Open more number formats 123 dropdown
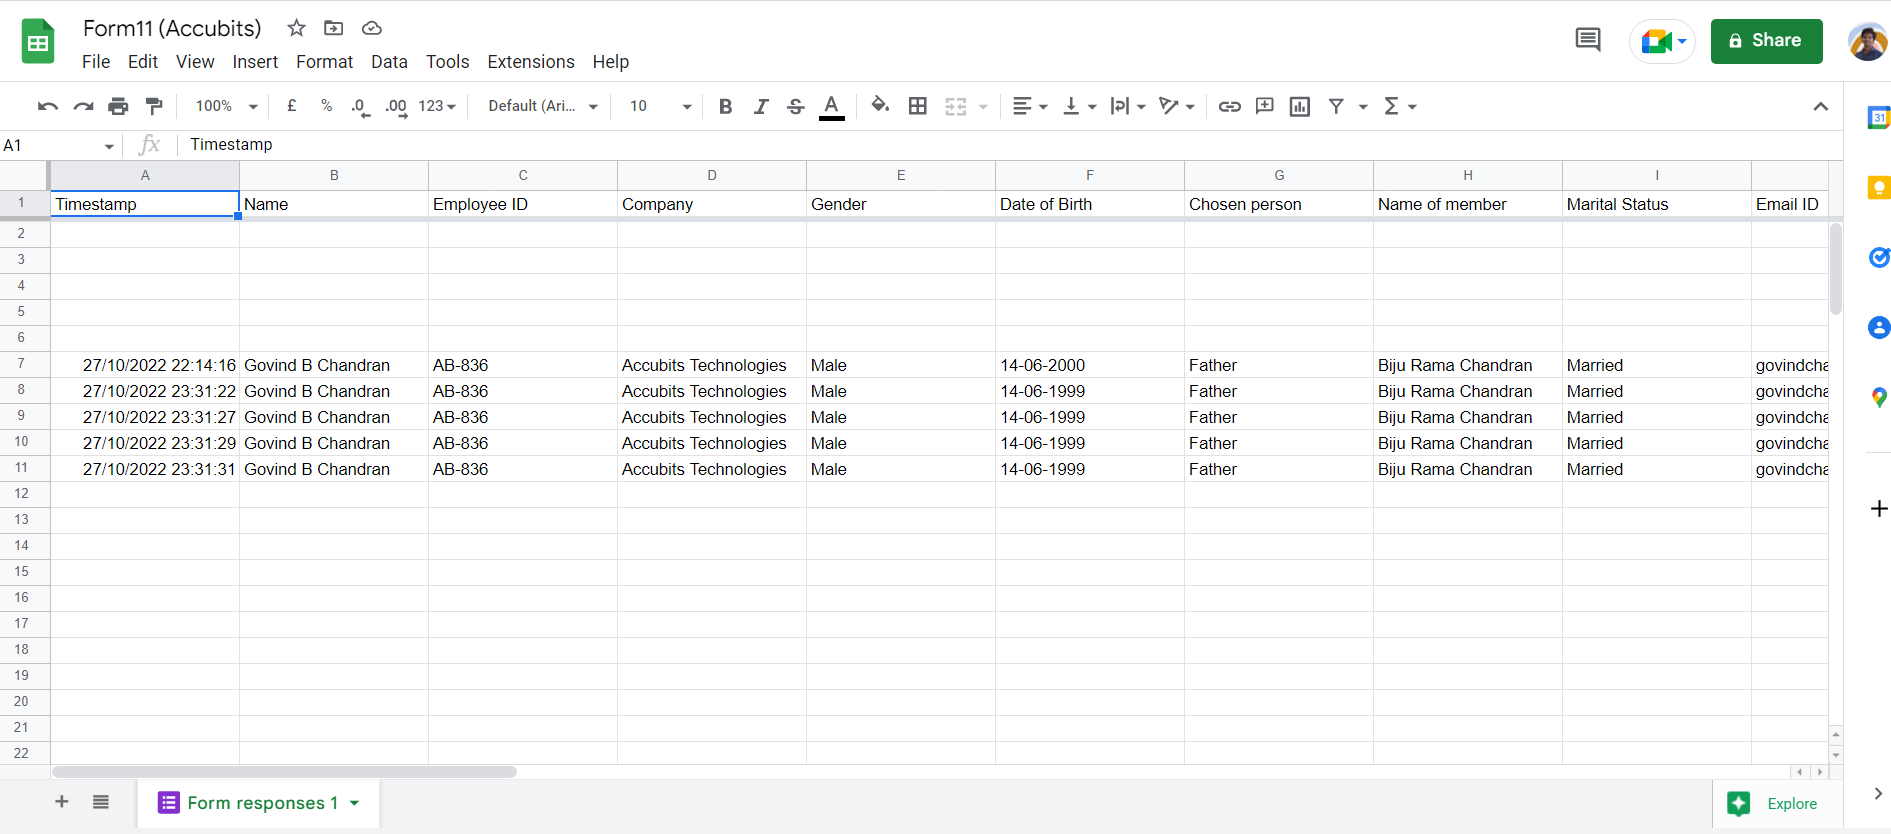This screenshot has height=834, width=1891. point(437,106)
